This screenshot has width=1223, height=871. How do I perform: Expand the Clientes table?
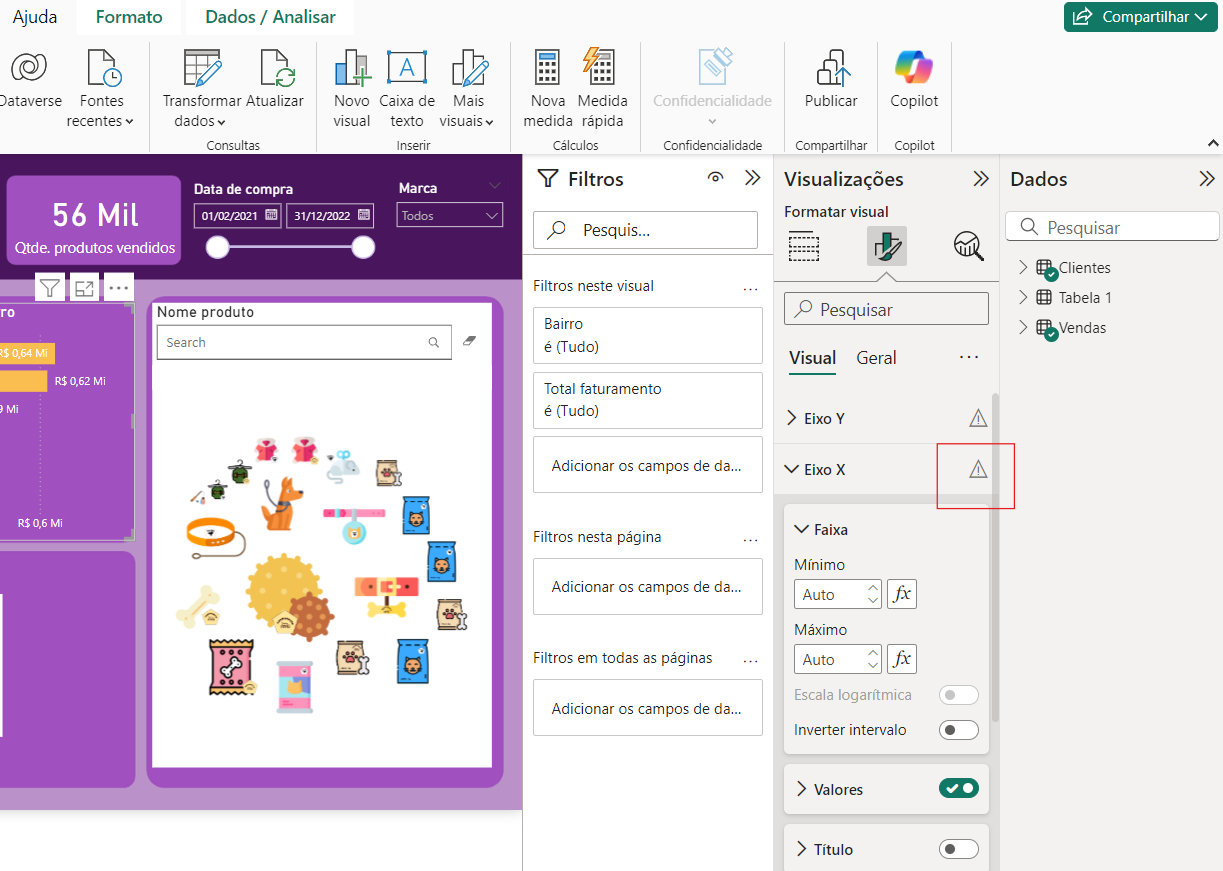pyautogui.click(x=1023, y=267)
